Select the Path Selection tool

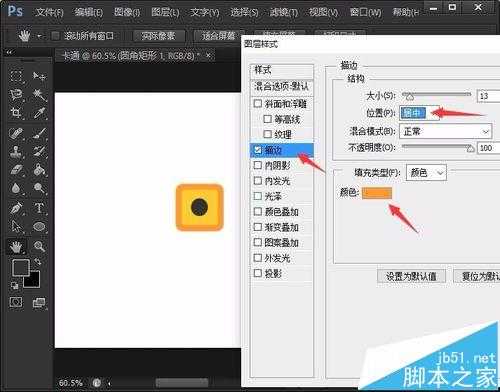coord(16,227)
